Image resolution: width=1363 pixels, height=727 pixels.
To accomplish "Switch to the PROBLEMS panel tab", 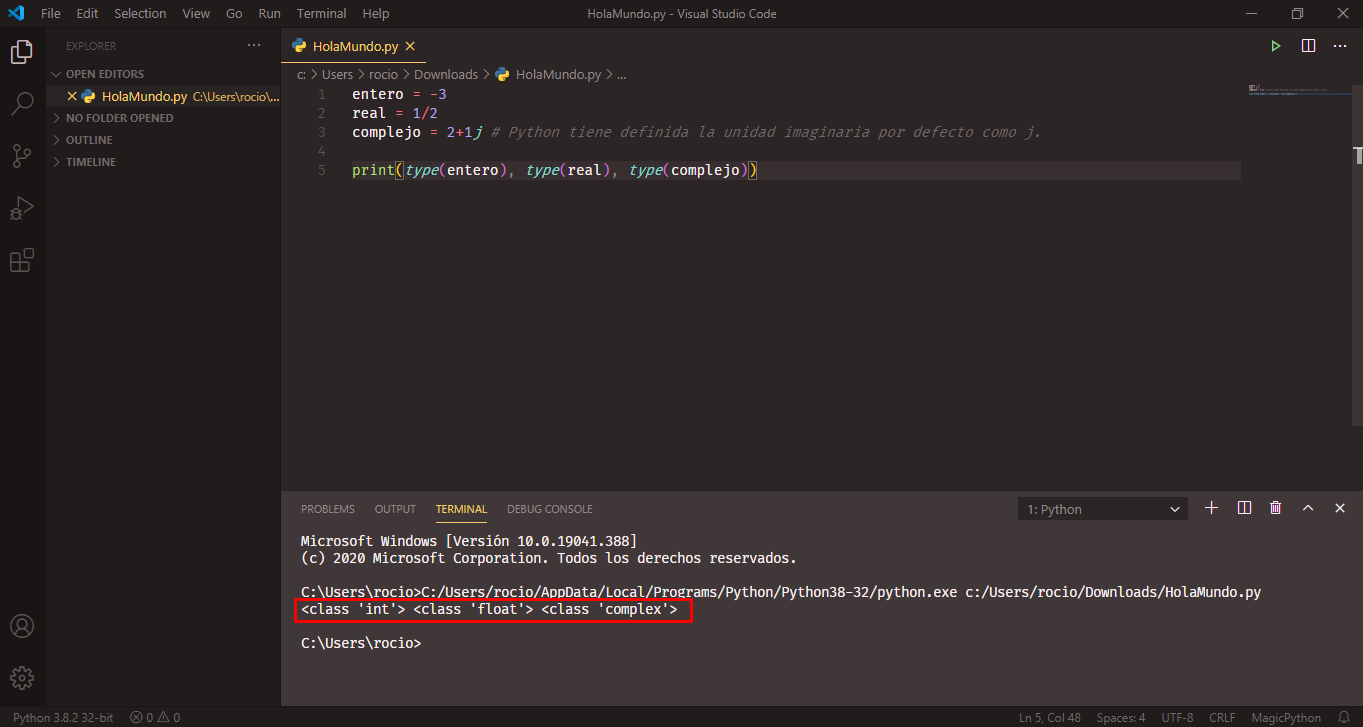I will 327,509.
